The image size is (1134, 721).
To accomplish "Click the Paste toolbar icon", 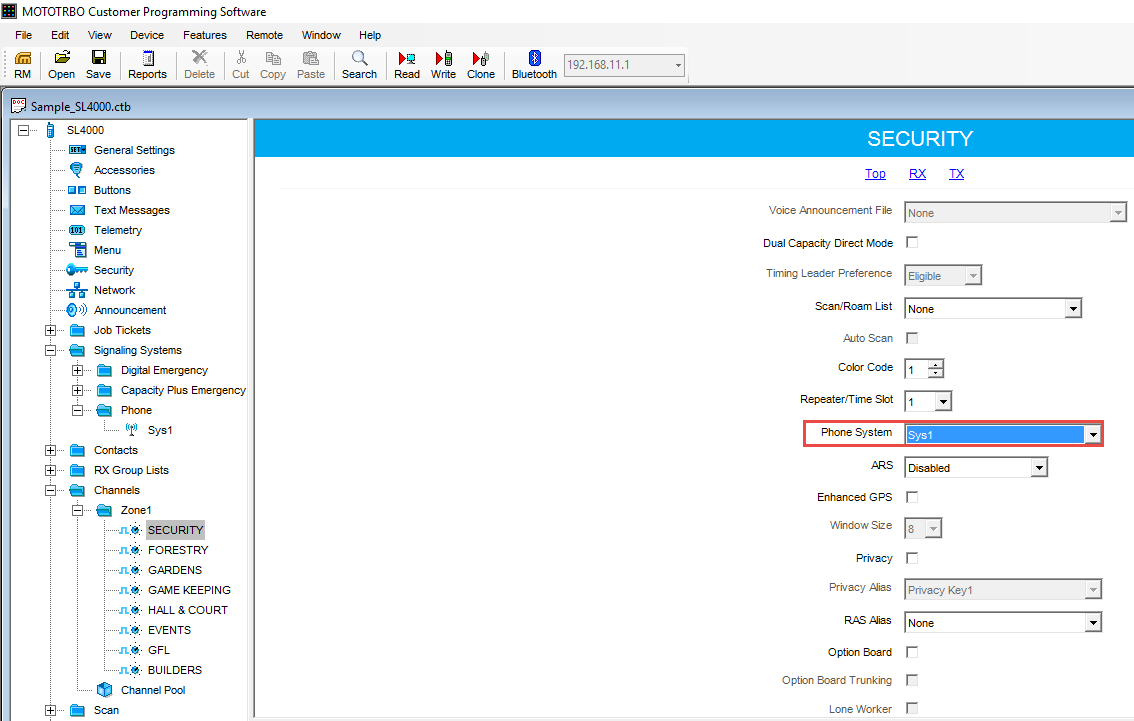I will pos(311,64).
